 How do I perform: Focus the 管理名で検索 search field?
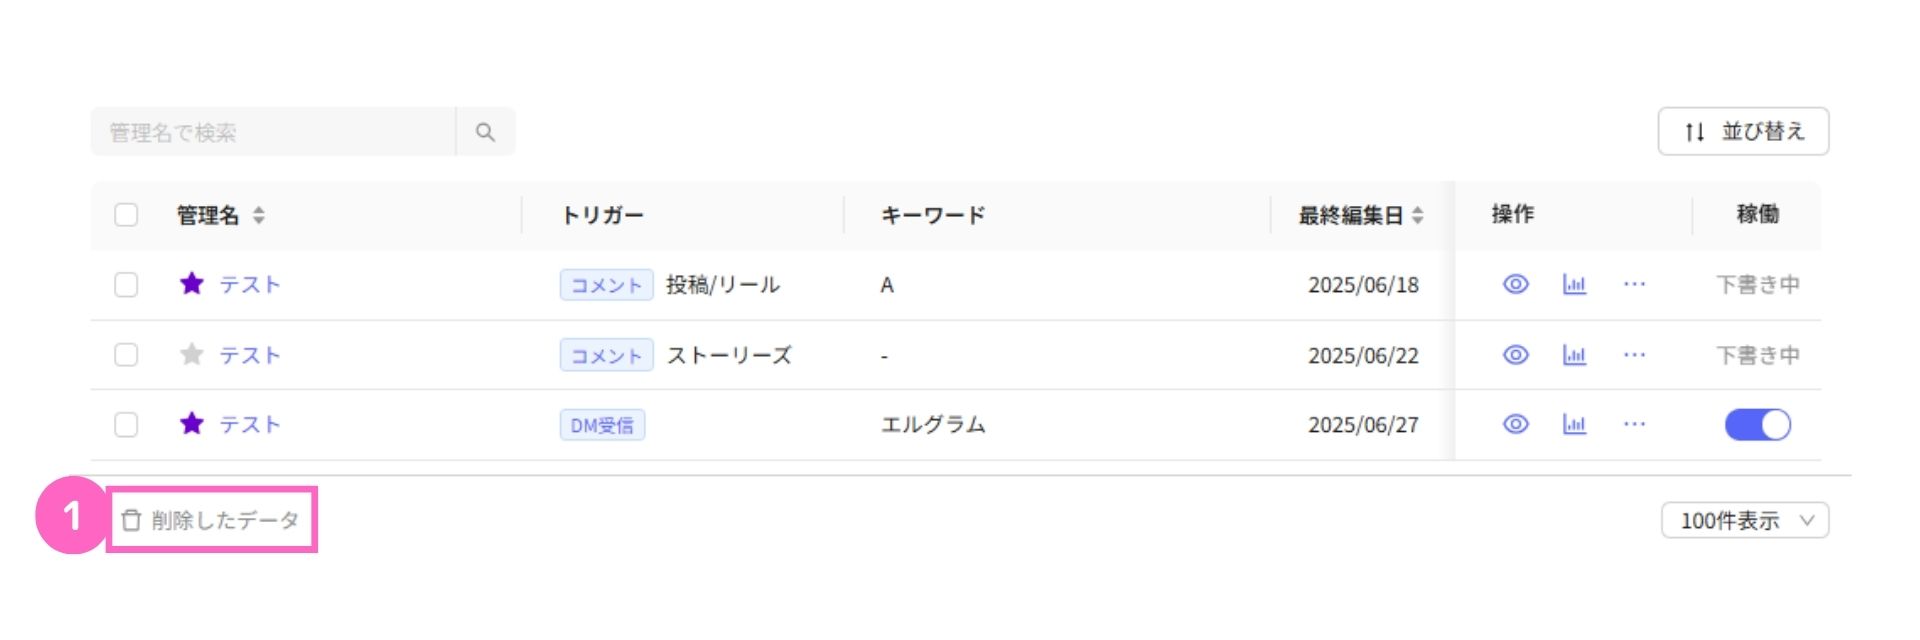[273, 132]
